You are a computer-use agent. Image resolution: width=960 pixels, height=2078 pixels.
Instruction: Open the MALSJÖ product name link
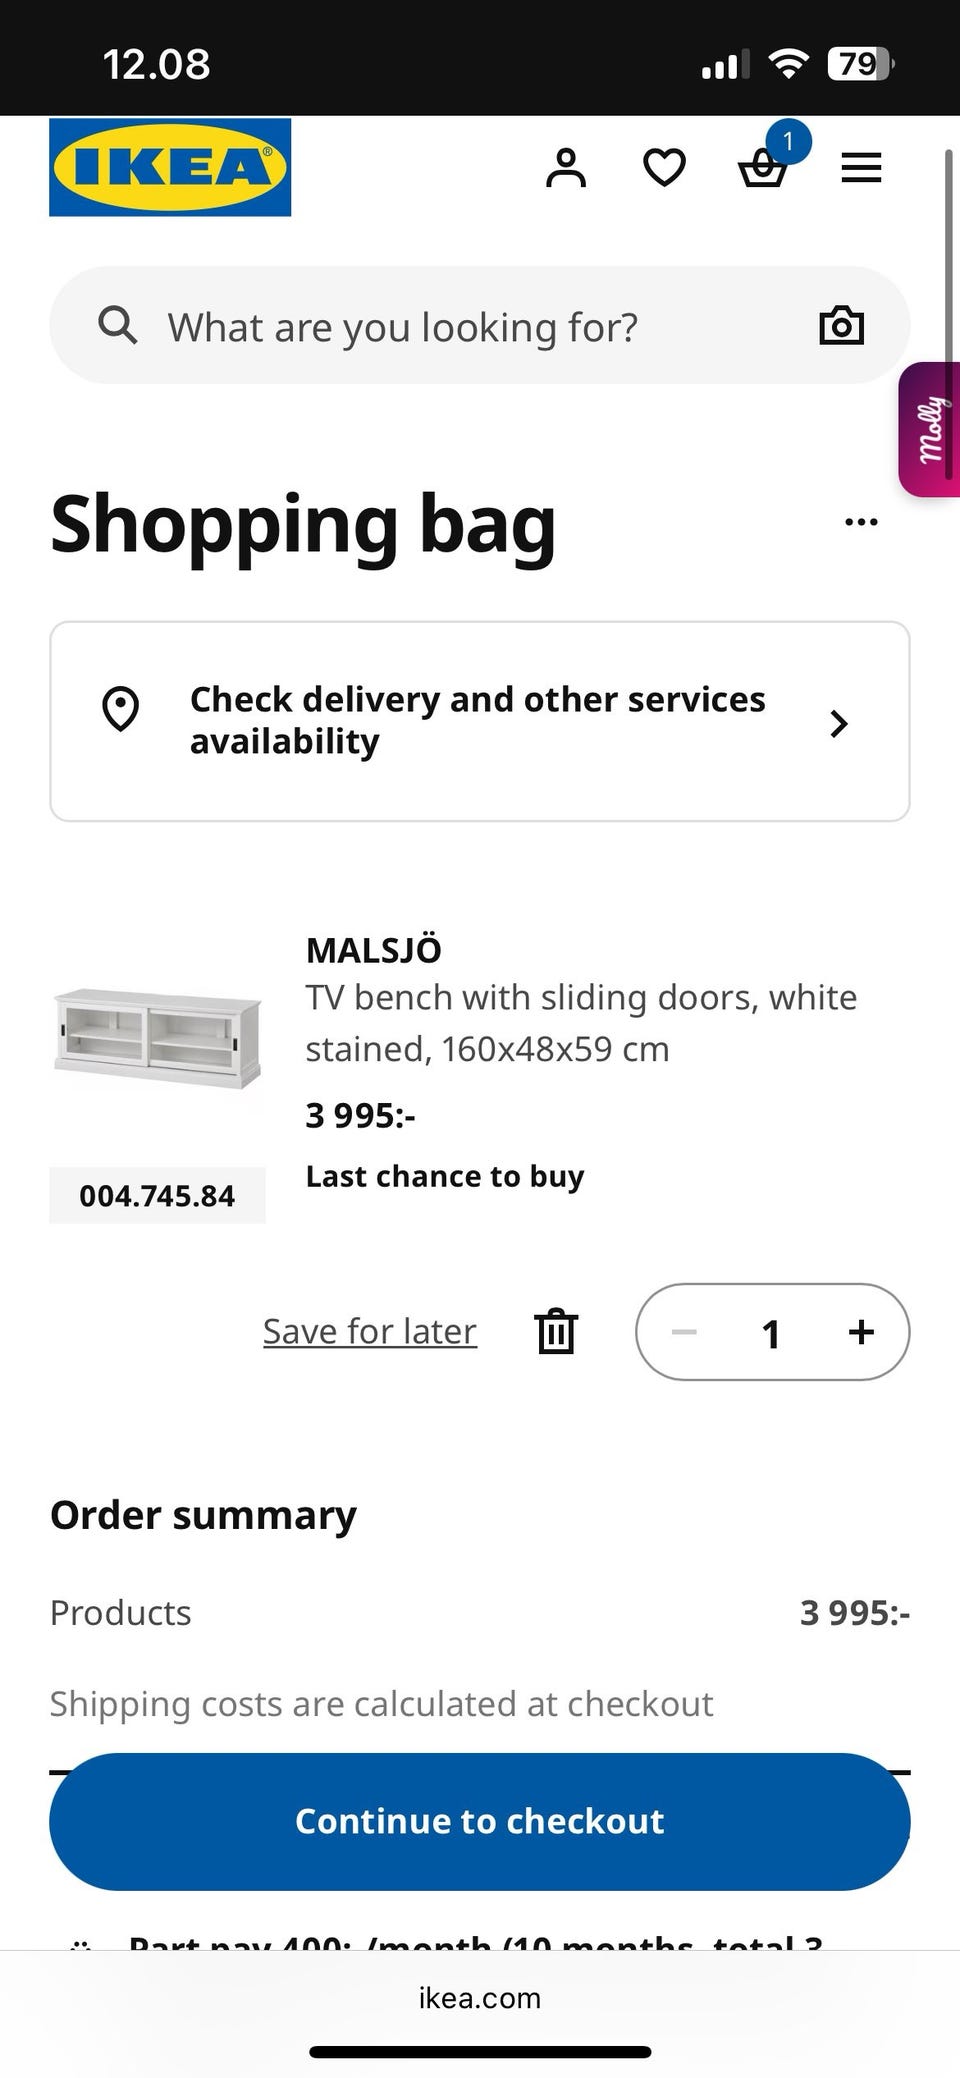(373, 950)
